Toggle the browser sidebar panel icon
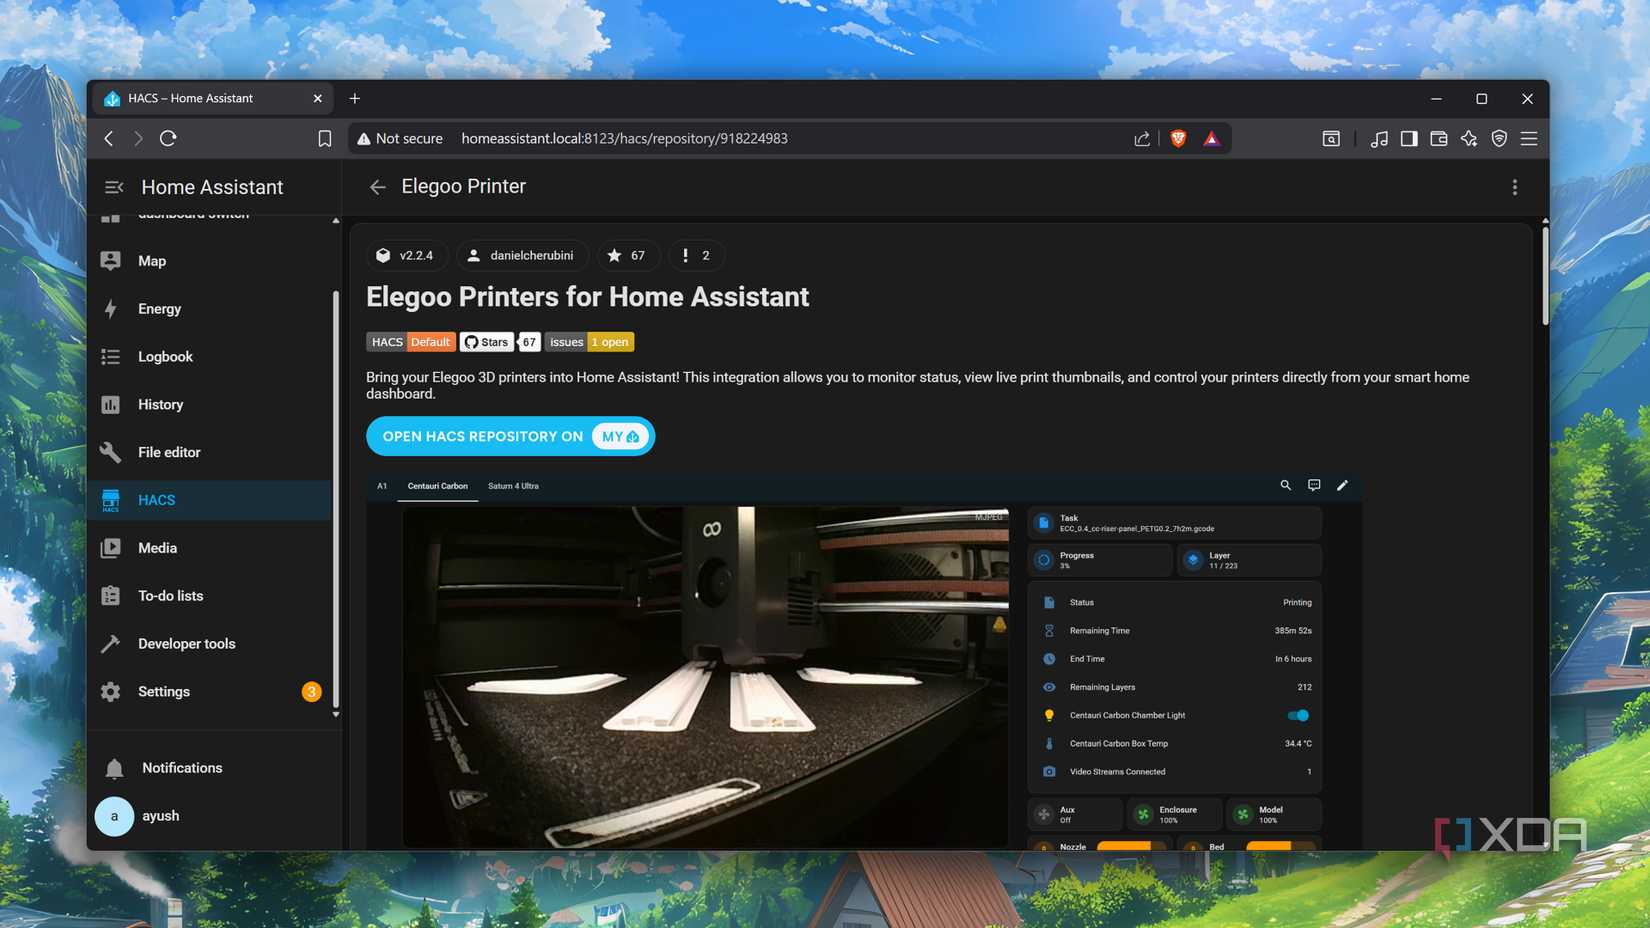 coord(1409,139)
